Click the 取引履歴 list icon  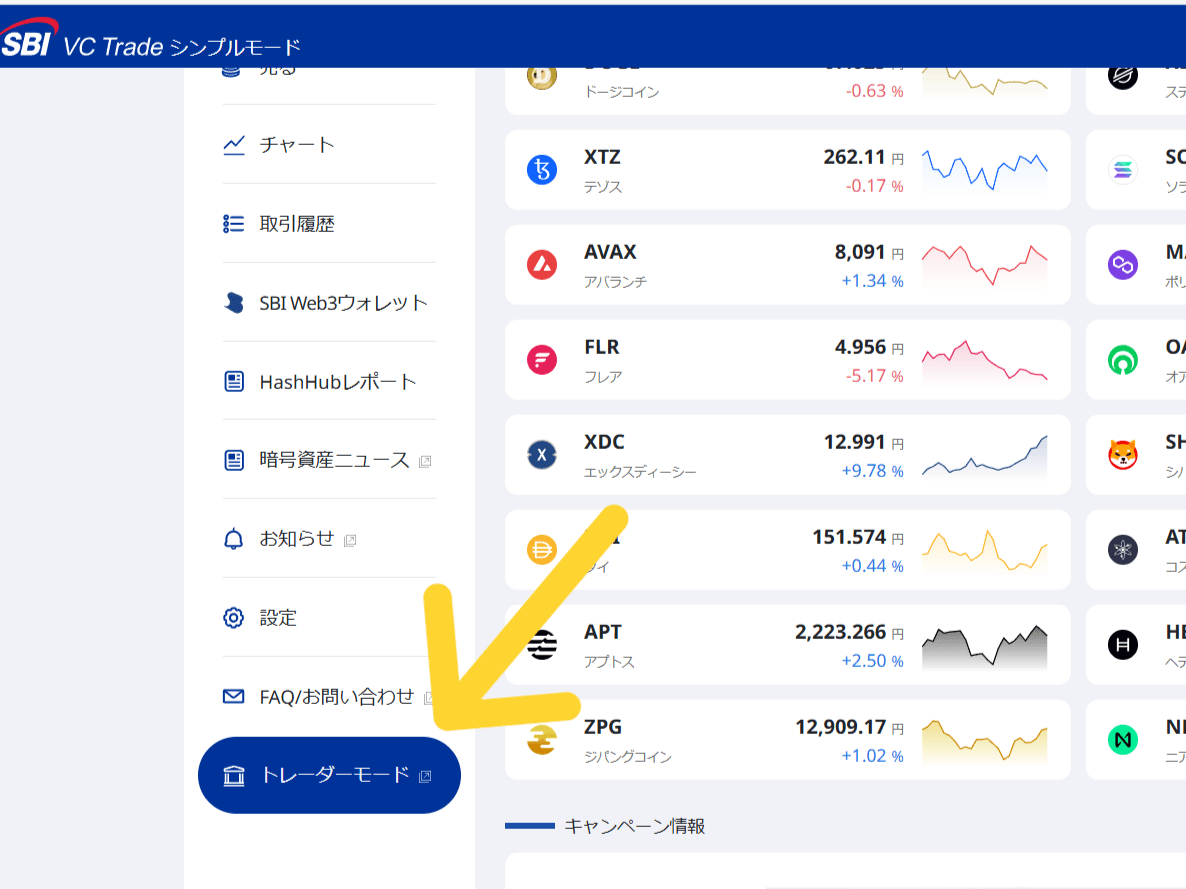[233, 223]
